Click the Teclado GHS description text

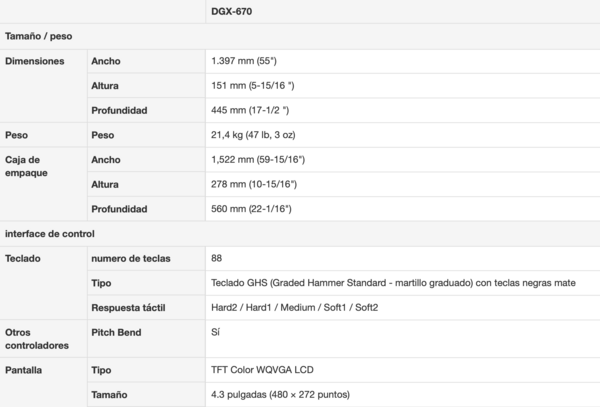point(393,283)
